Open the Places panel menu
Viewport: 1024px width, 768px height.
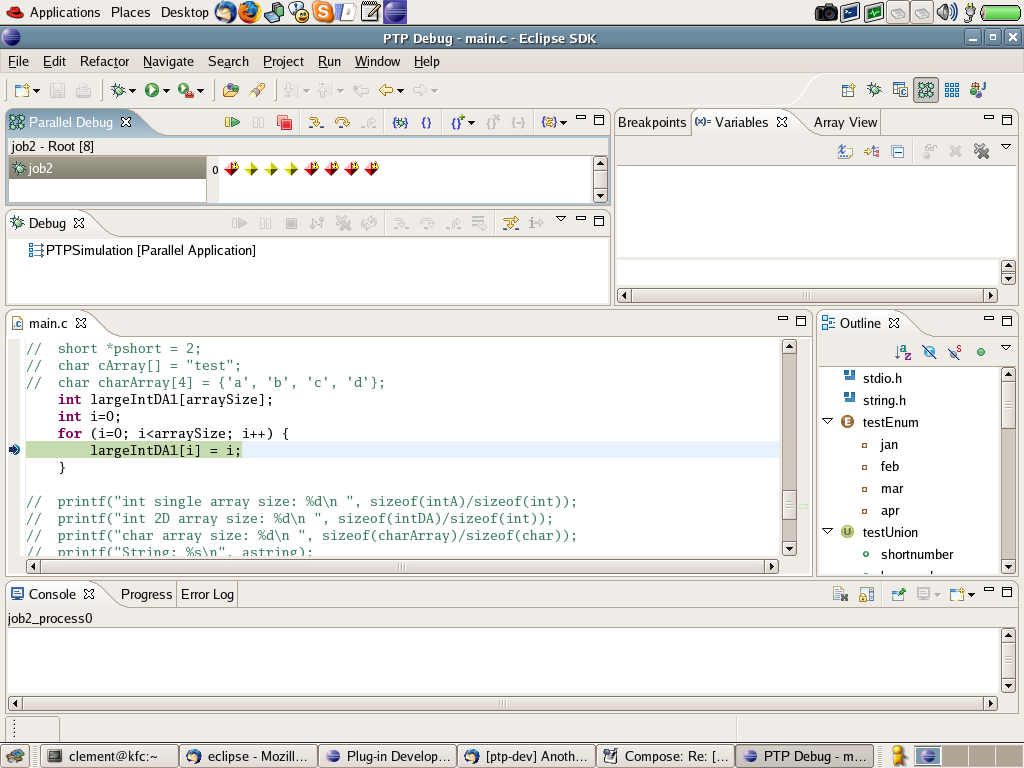pos(131,12)
